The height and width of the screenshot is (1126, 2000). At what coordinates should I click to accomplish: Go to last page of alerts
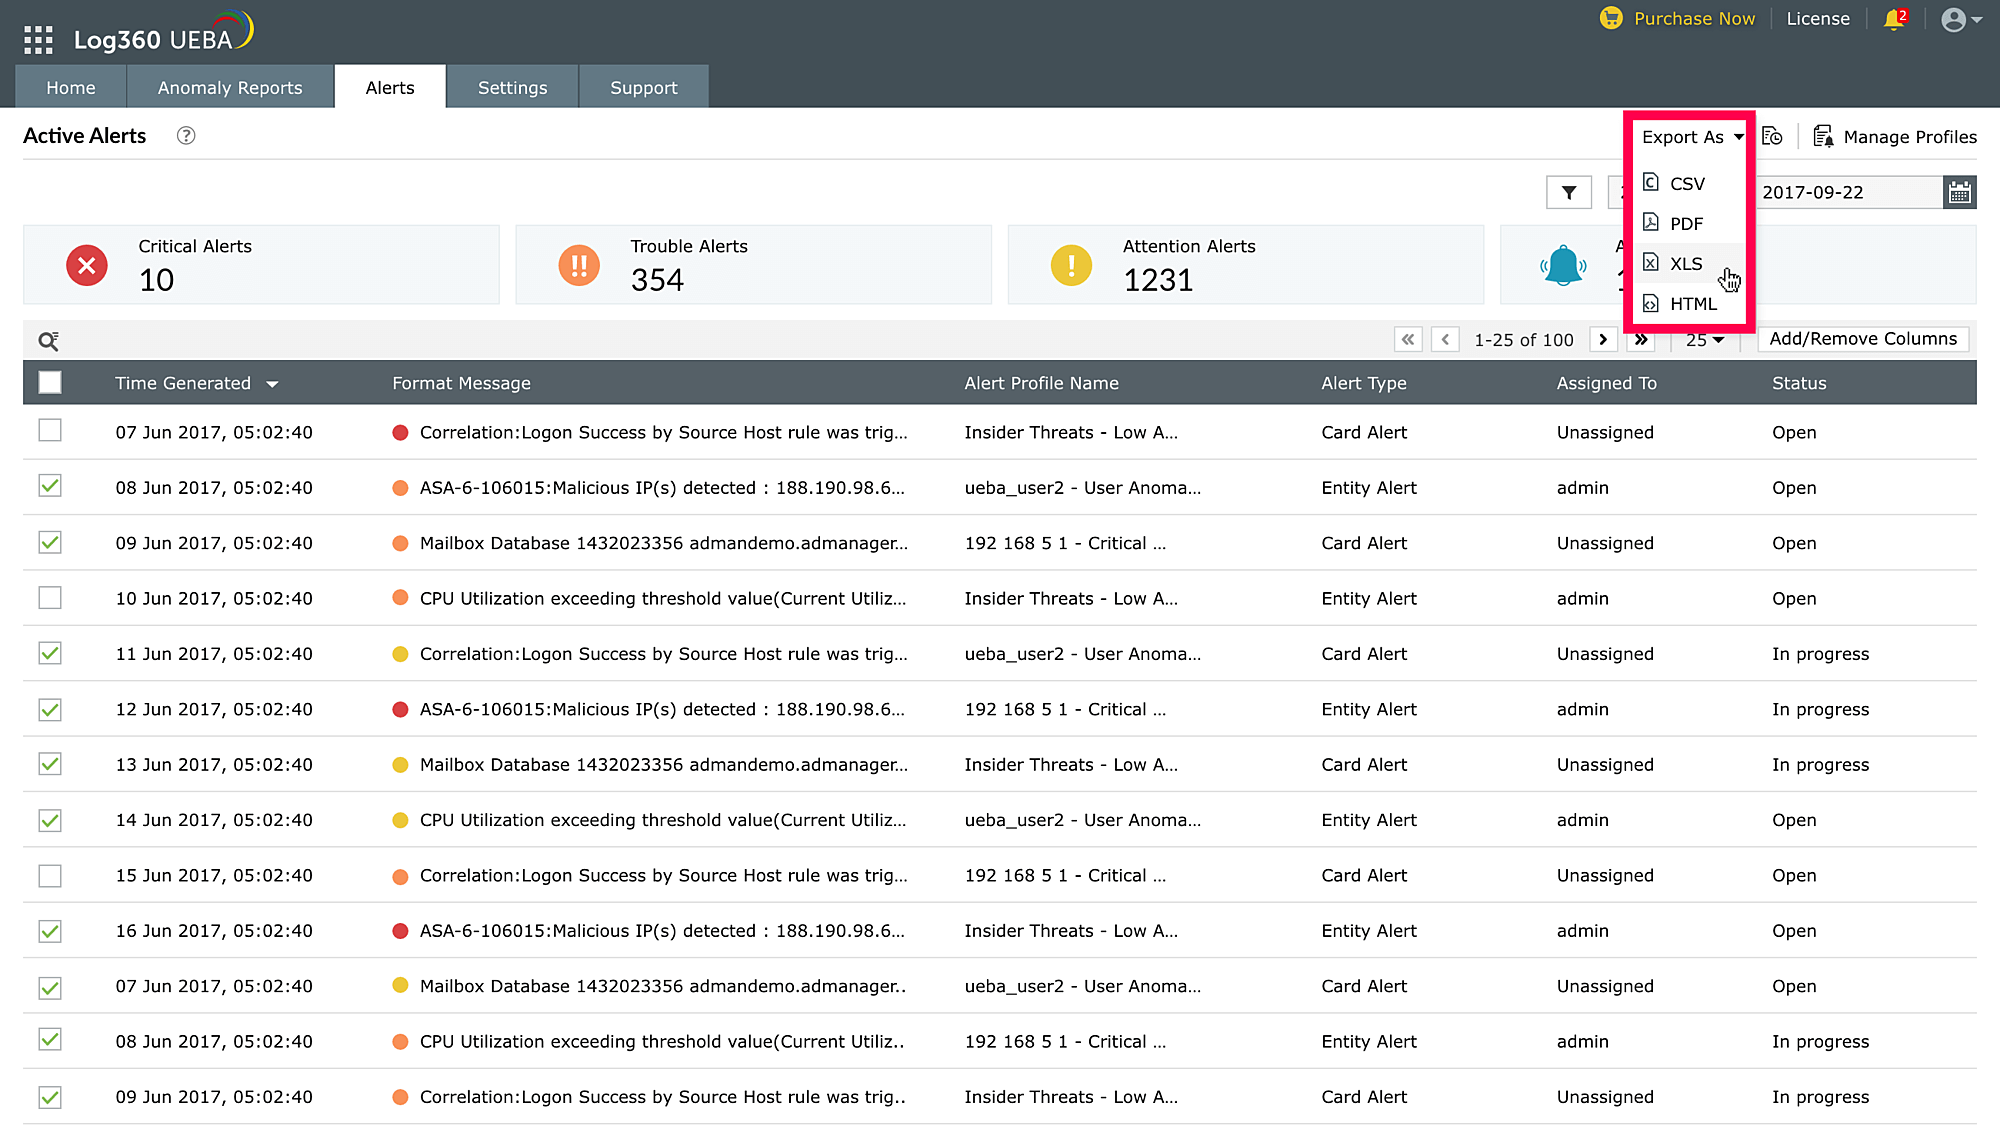pyautogui.click(x=1641, y=340)
